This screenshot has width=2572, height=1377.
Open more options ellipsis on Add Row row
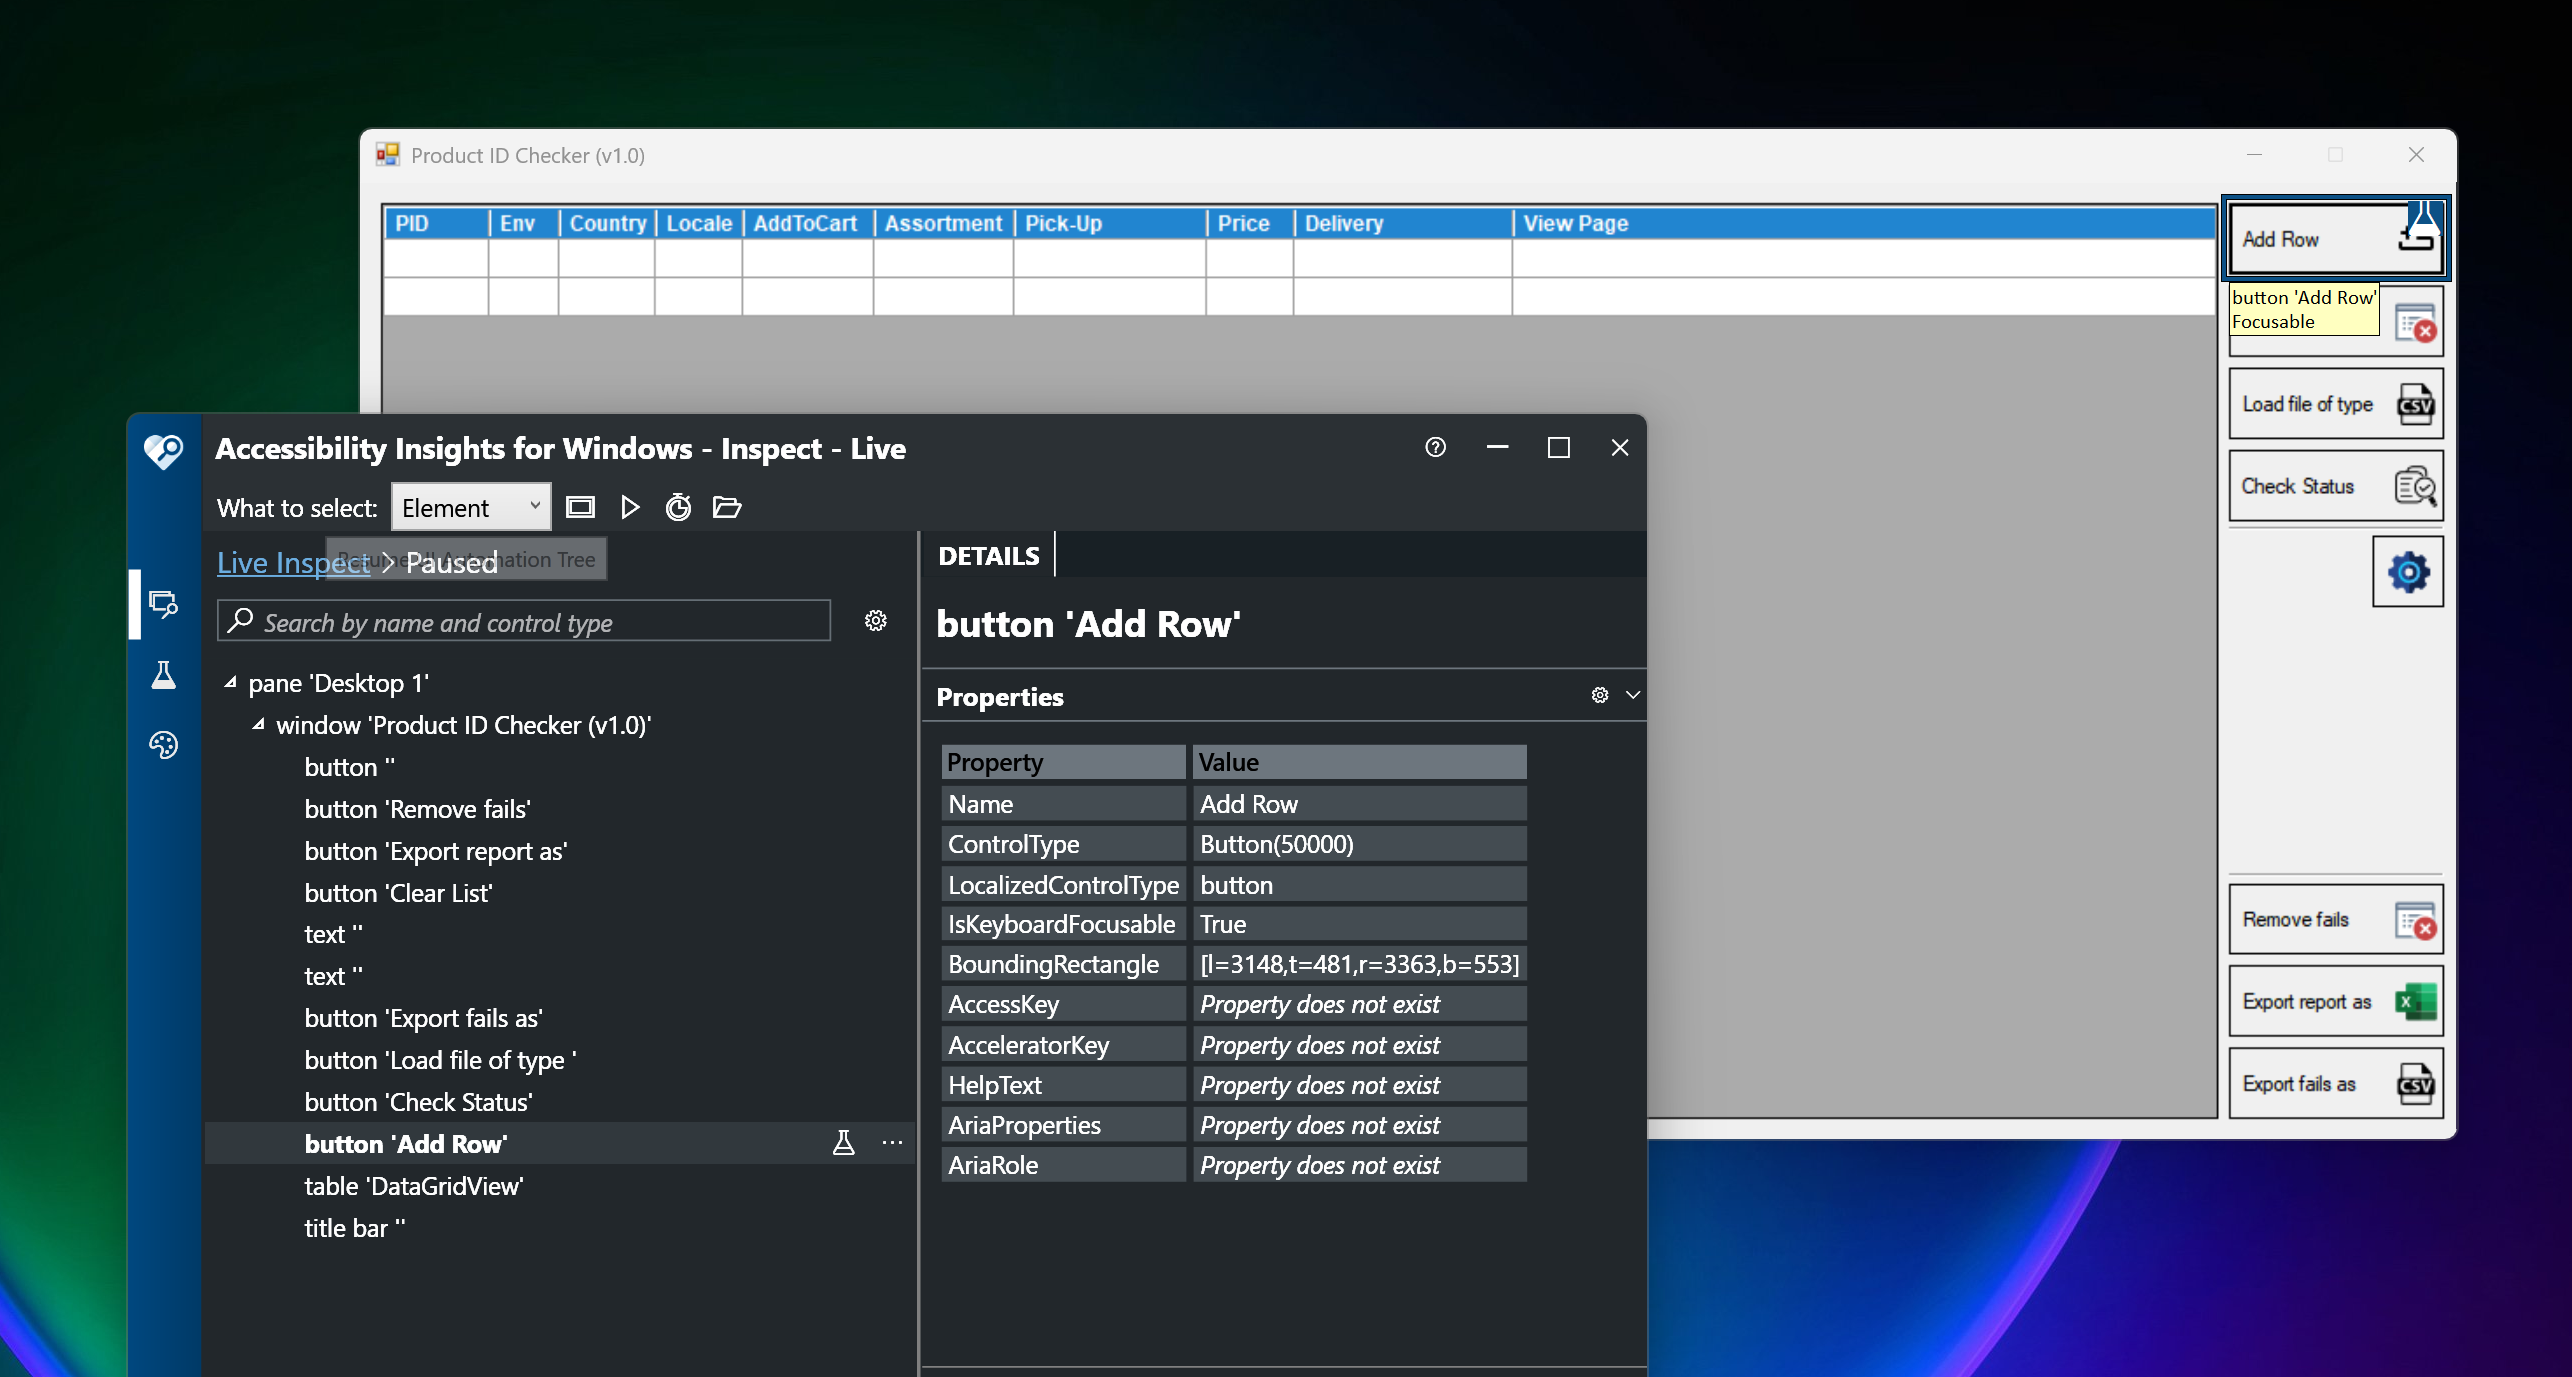point(893,1143)
